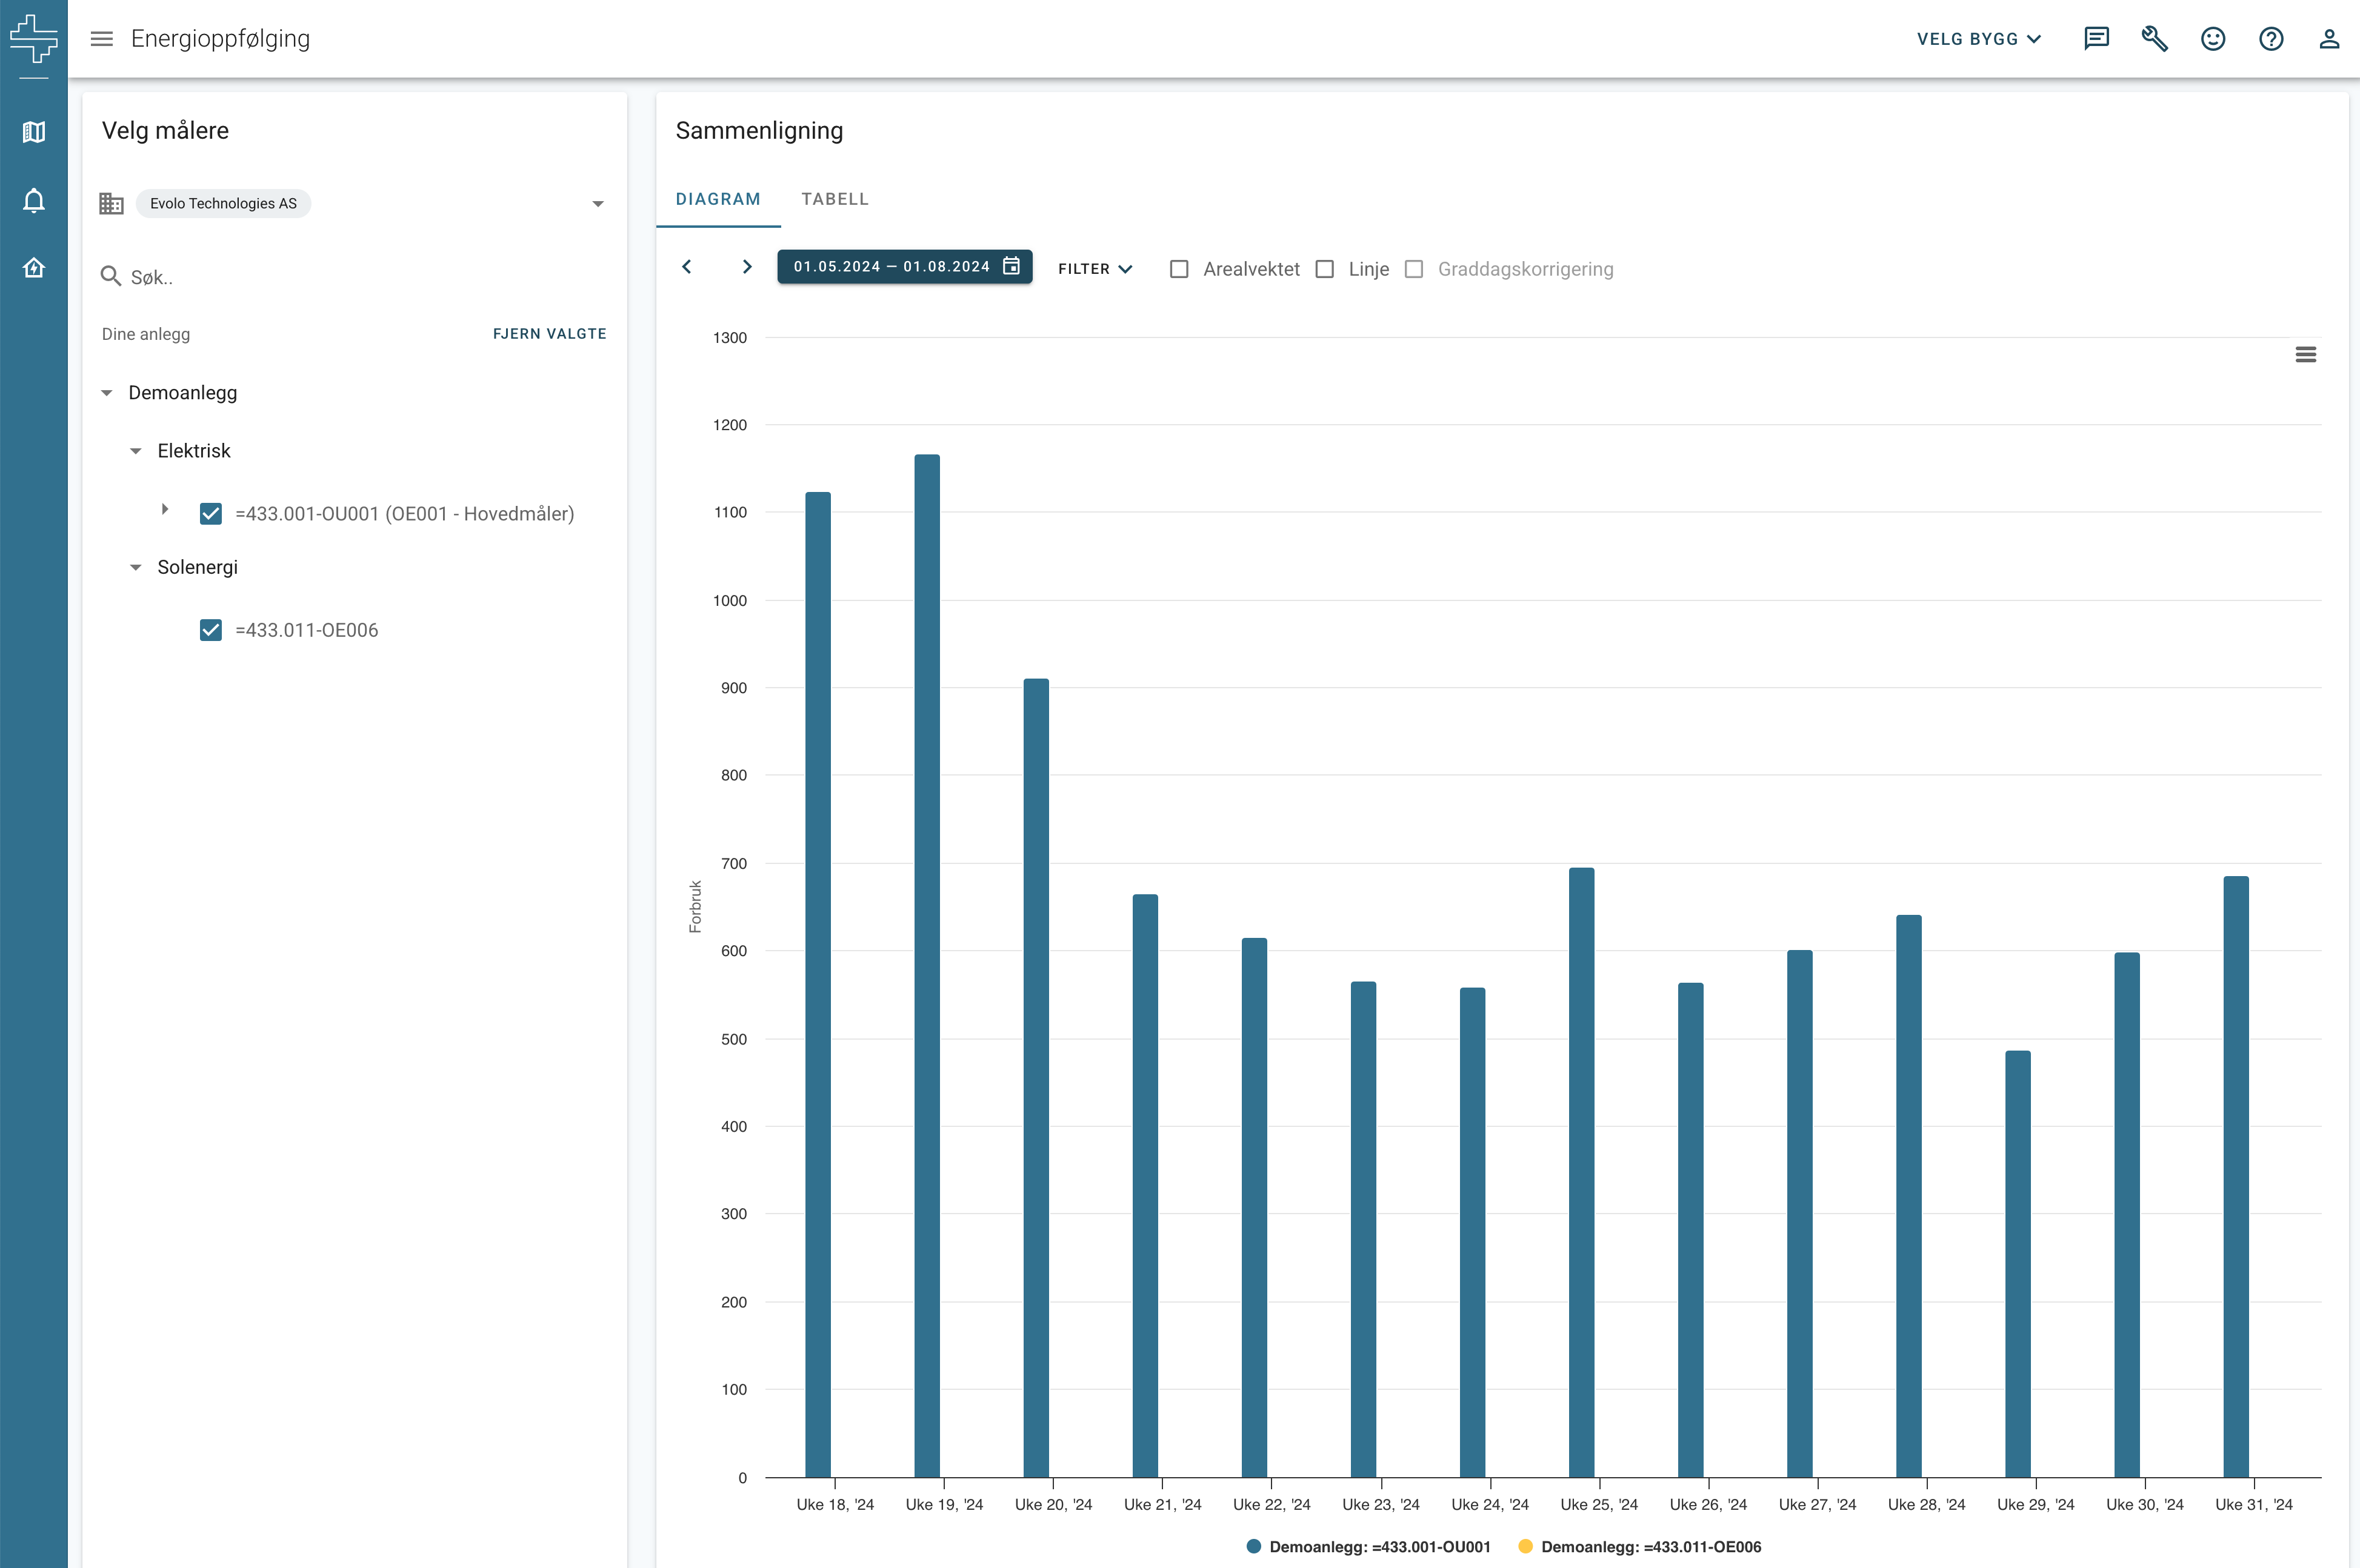
Task: Select the DIAGRAM tab
Action: (718, 199)
